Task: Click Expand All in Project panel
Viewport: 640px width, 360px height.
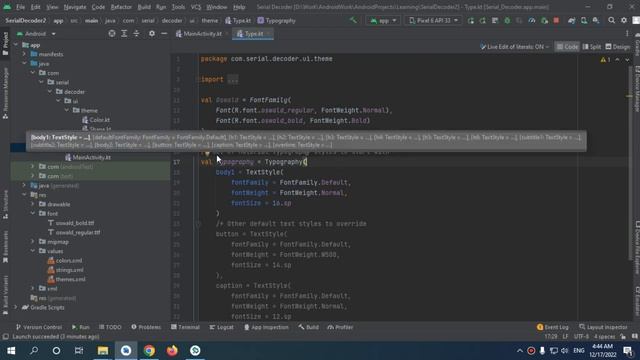Action: (x=124, y=34)
